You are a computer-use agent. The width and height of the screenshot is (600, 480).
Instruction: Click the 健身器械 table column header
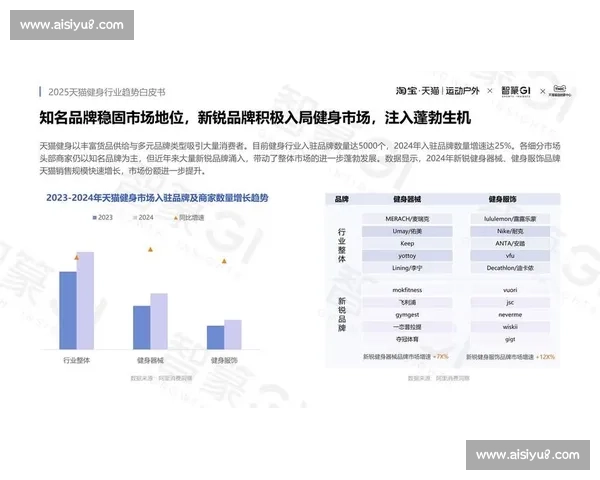pos(407,199)
